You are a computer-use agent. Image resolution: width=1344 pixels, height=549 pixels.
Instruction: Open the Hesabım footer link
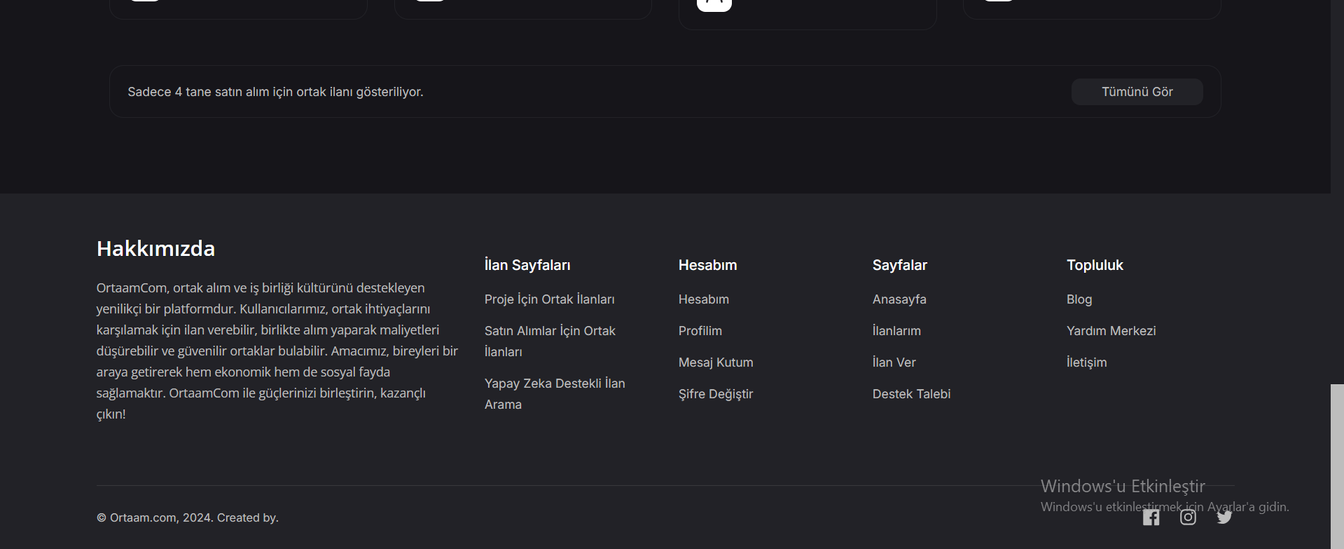coord(703,299)
